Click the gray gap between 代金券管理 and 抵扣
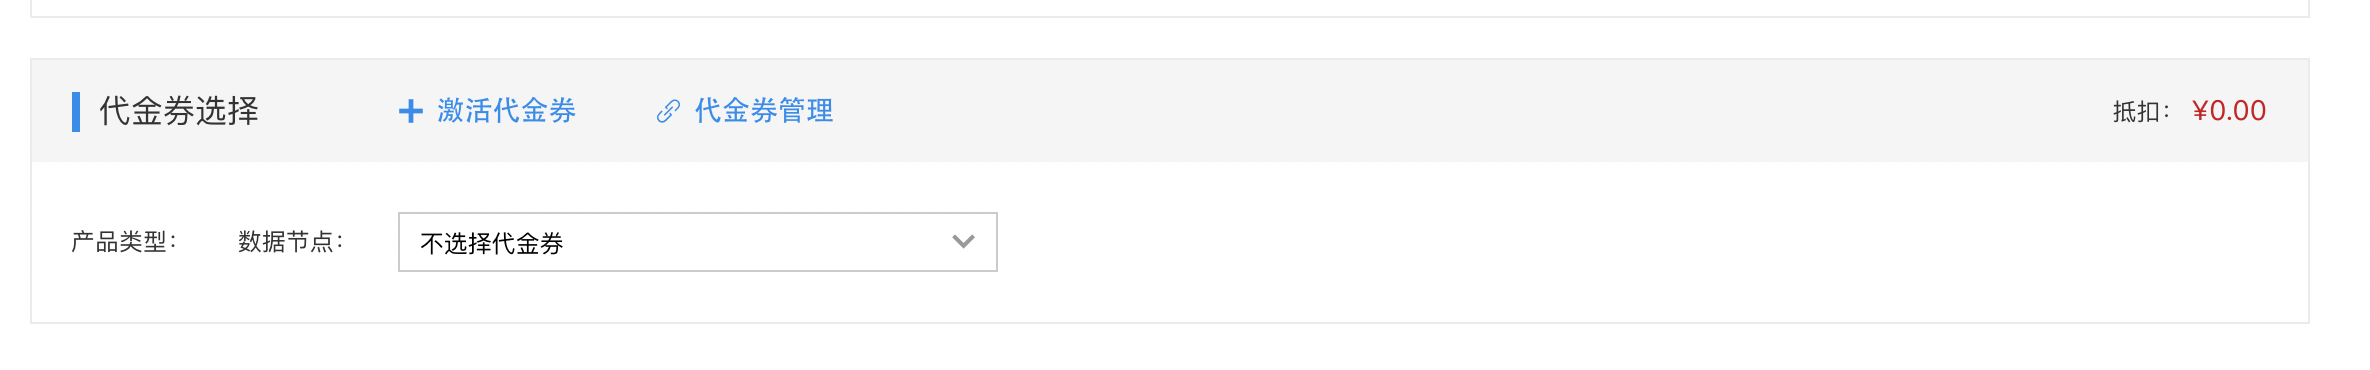The height and width of the screenshot is (370, 2370). [1470, 111]
